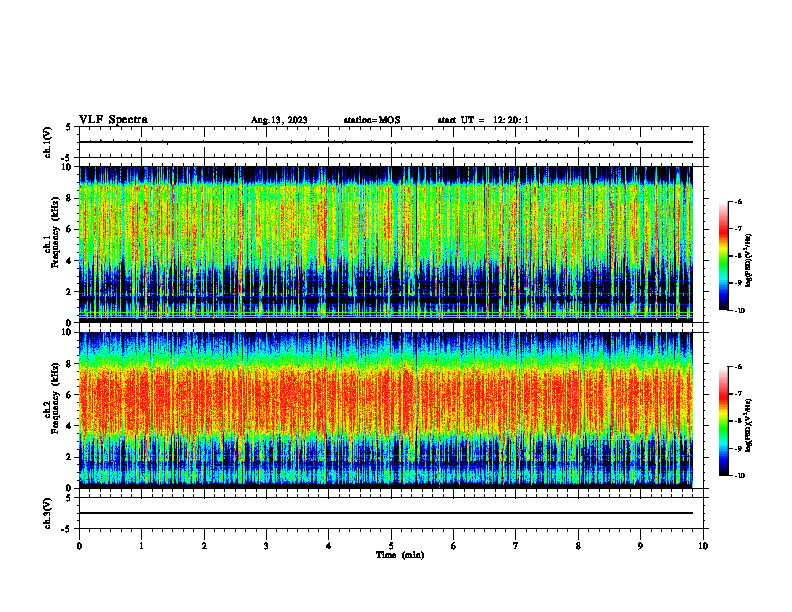Screen dimensions: 792x612
Task: Select the '6' kHz tick on ch.1 axis
Action: point(70,229)
